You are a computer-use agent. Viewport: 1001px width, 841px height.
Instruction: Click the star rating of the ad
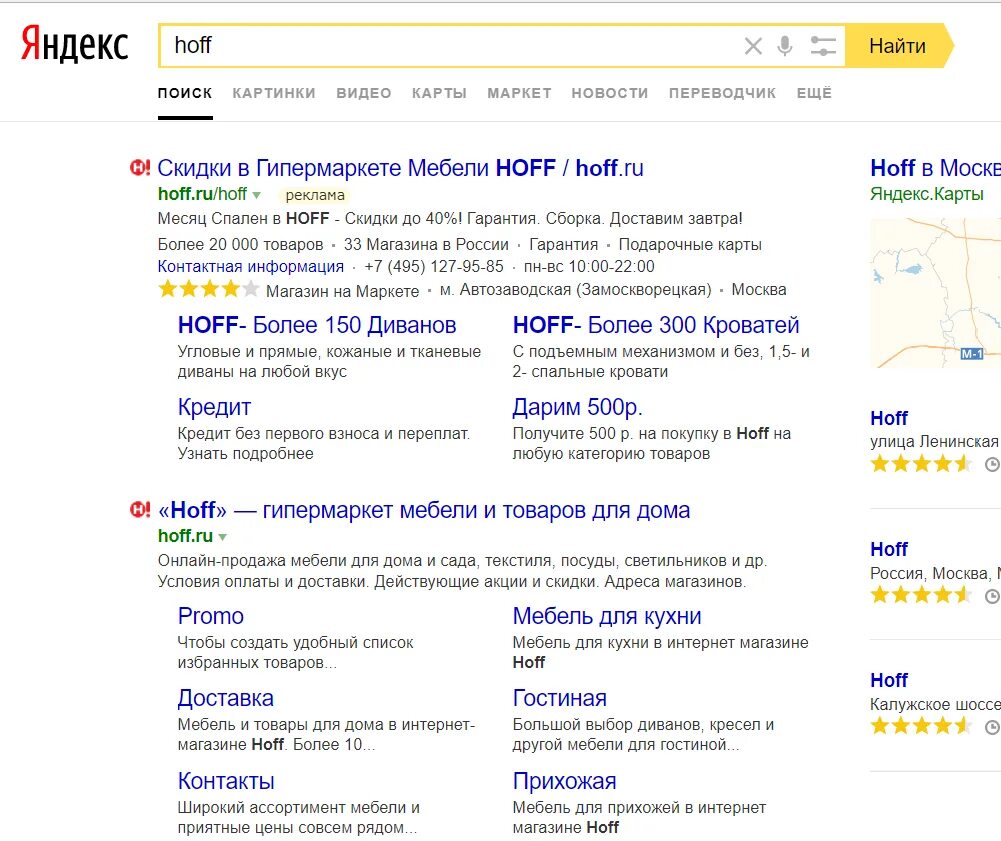click(209, 289)
